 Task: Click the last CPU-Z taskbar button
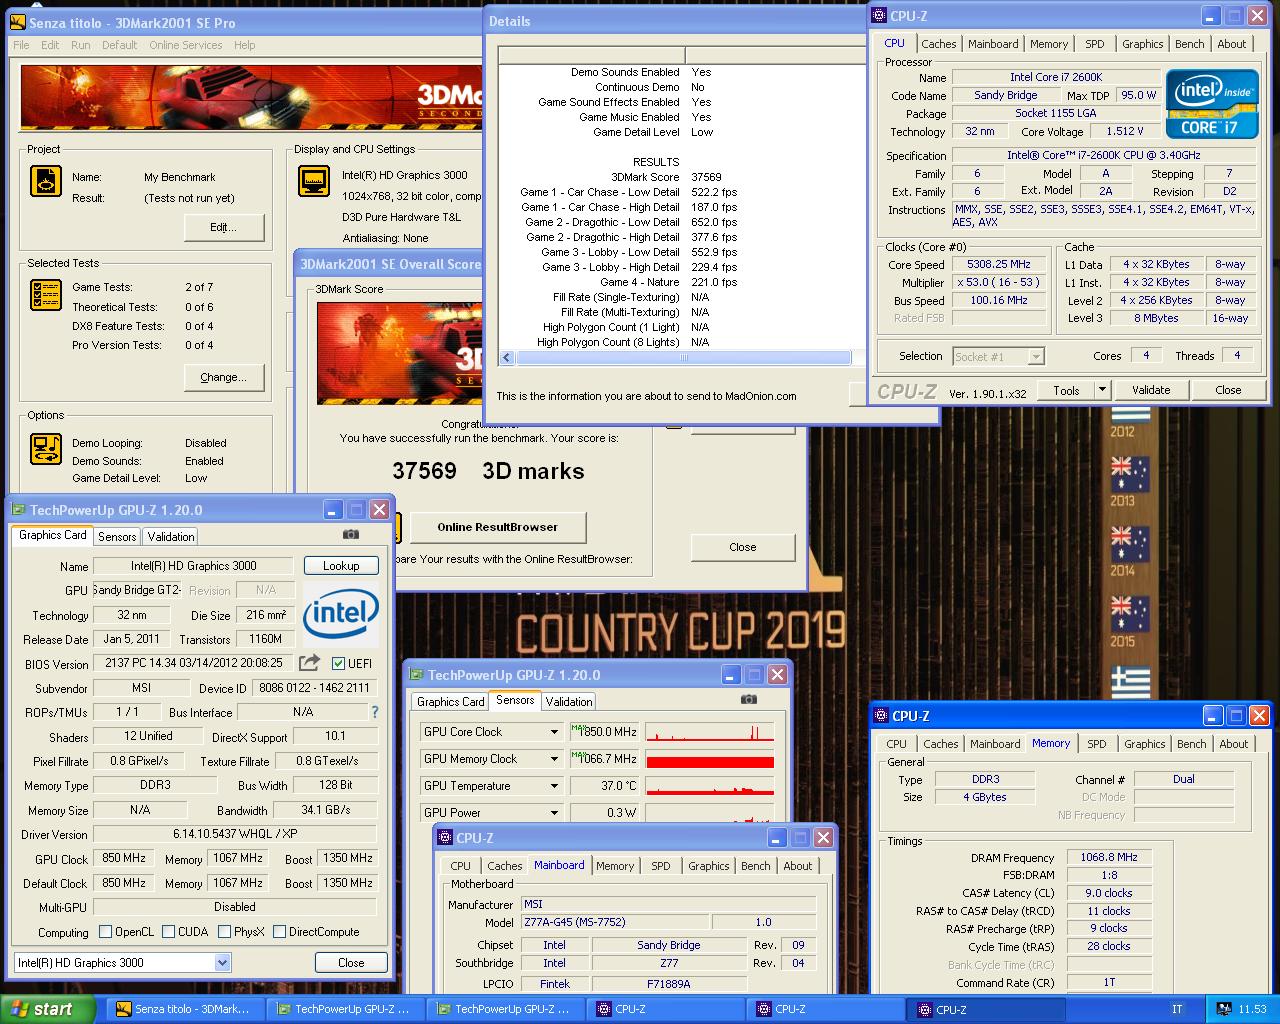[x=983, y=1009]
